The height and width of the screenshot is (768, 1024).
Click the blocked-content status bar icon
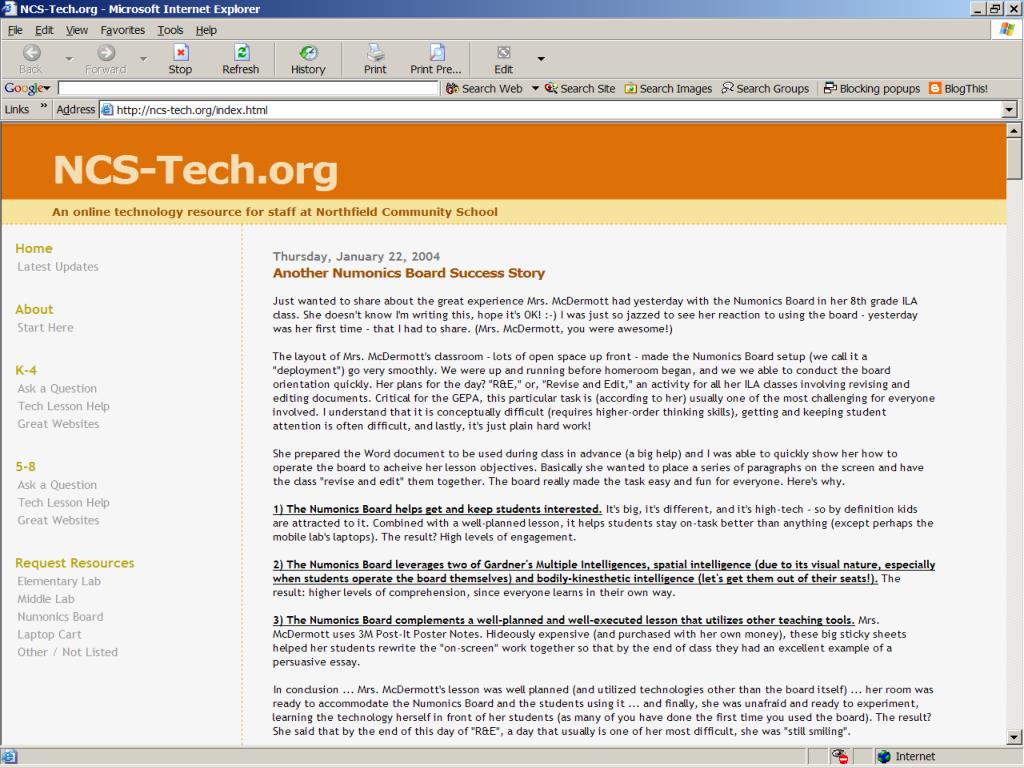839,756
